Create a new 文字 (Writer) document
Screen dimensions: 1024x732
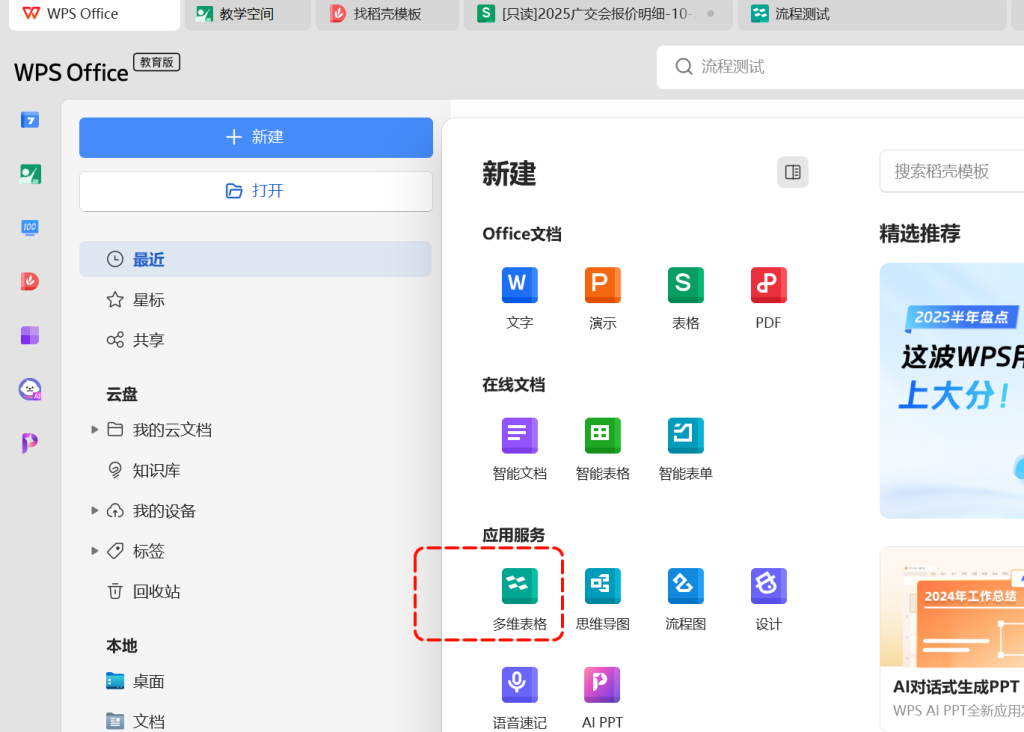click(x=519, y=298)
